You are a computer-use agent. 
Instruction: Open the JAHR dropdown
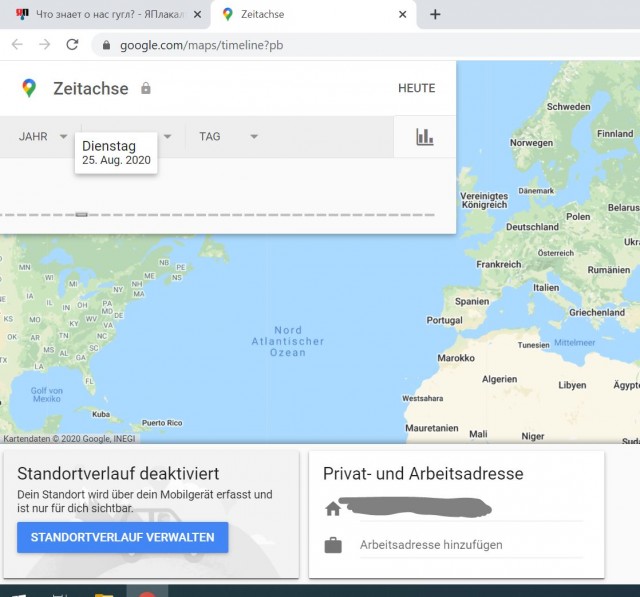(x=42, y=136)
